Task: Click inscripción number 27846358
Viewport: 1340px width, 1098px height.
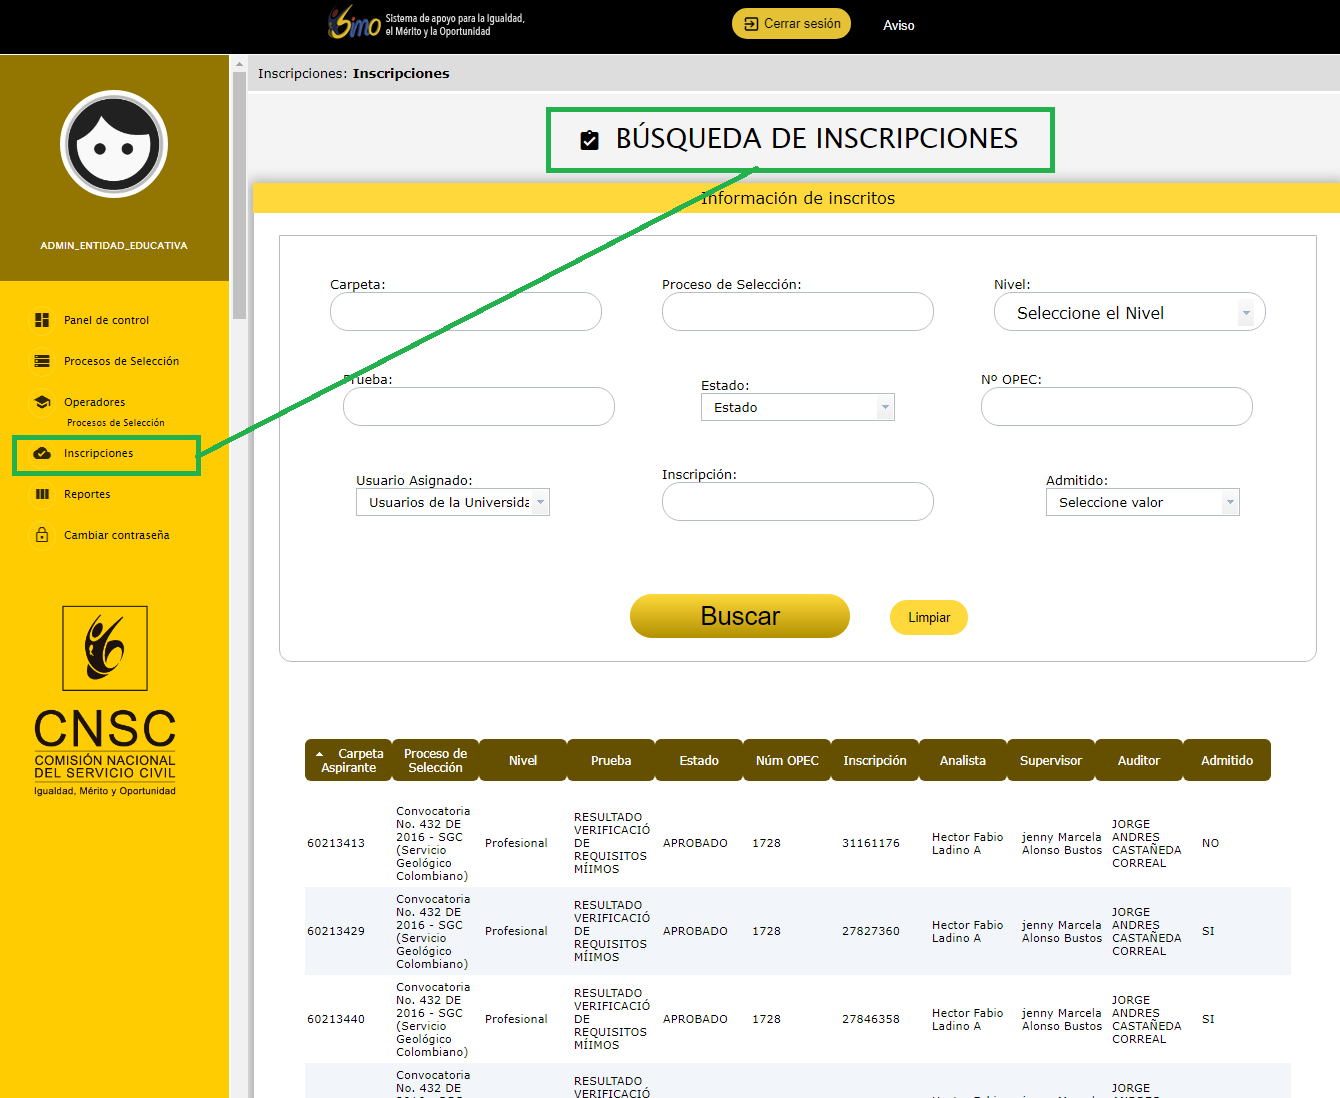Action: coord(871,1019)
